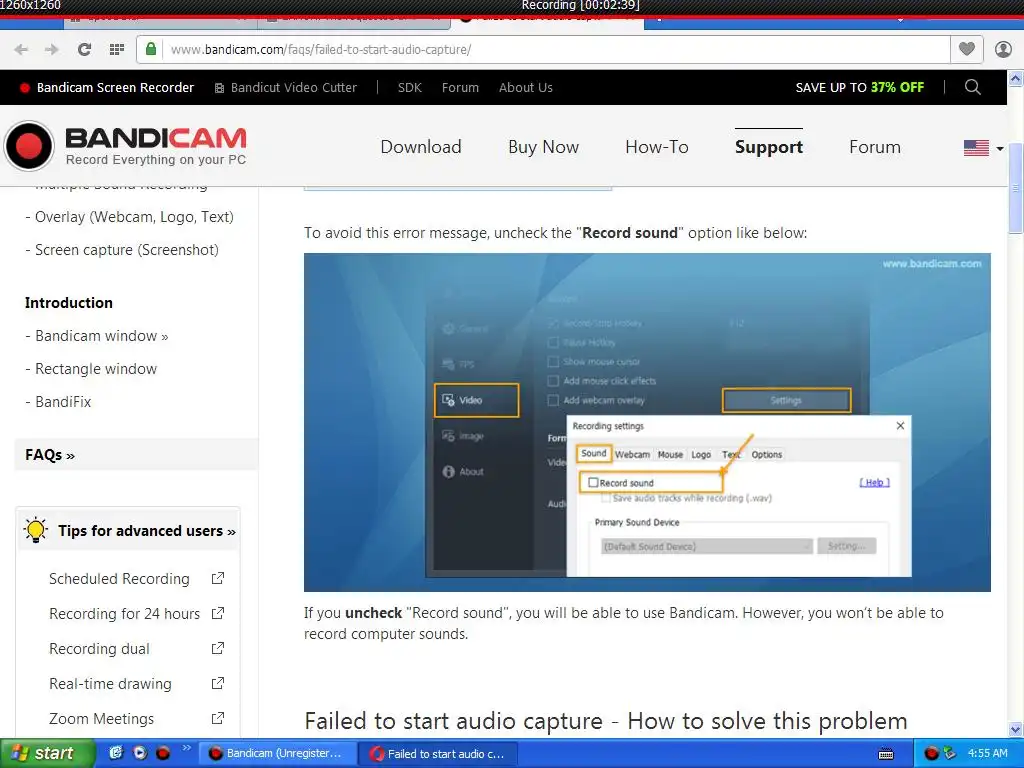This screenshot has width=1024, height=768.
Task: Reload the page with the refresh icon
Action: click(x=84, y=50)
